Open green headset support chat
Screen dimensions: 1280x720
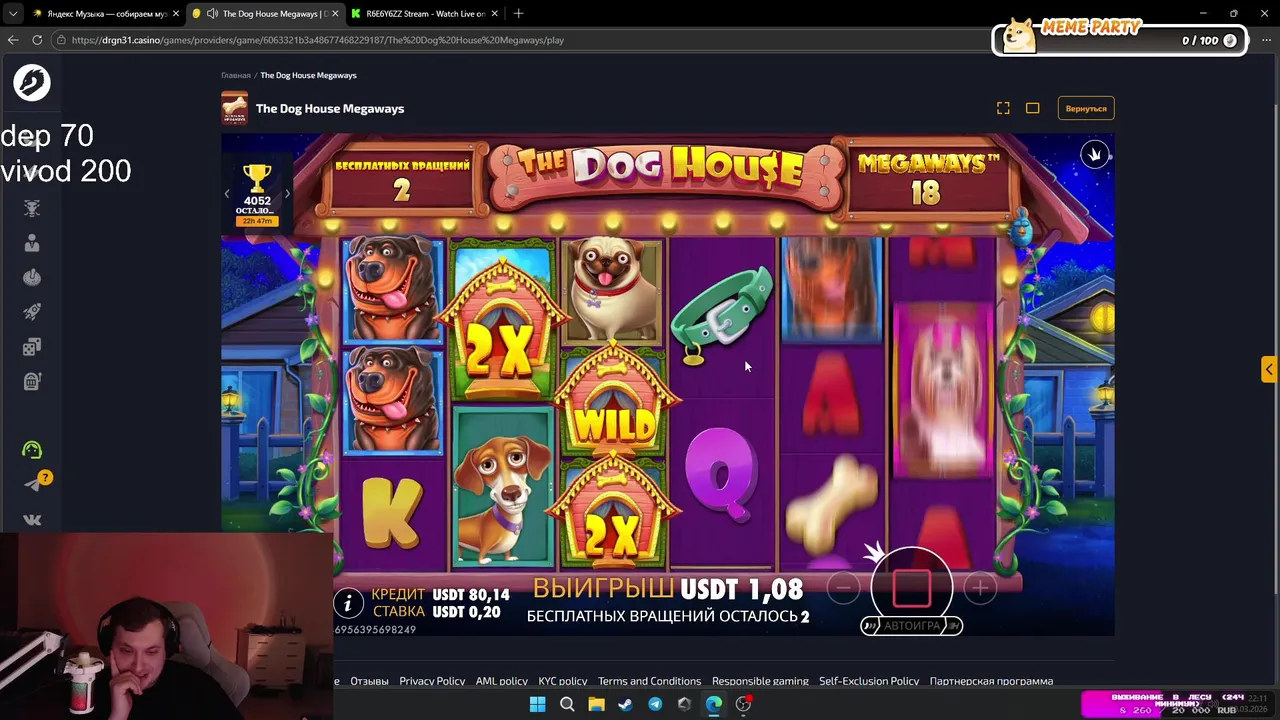pos(32,450)
